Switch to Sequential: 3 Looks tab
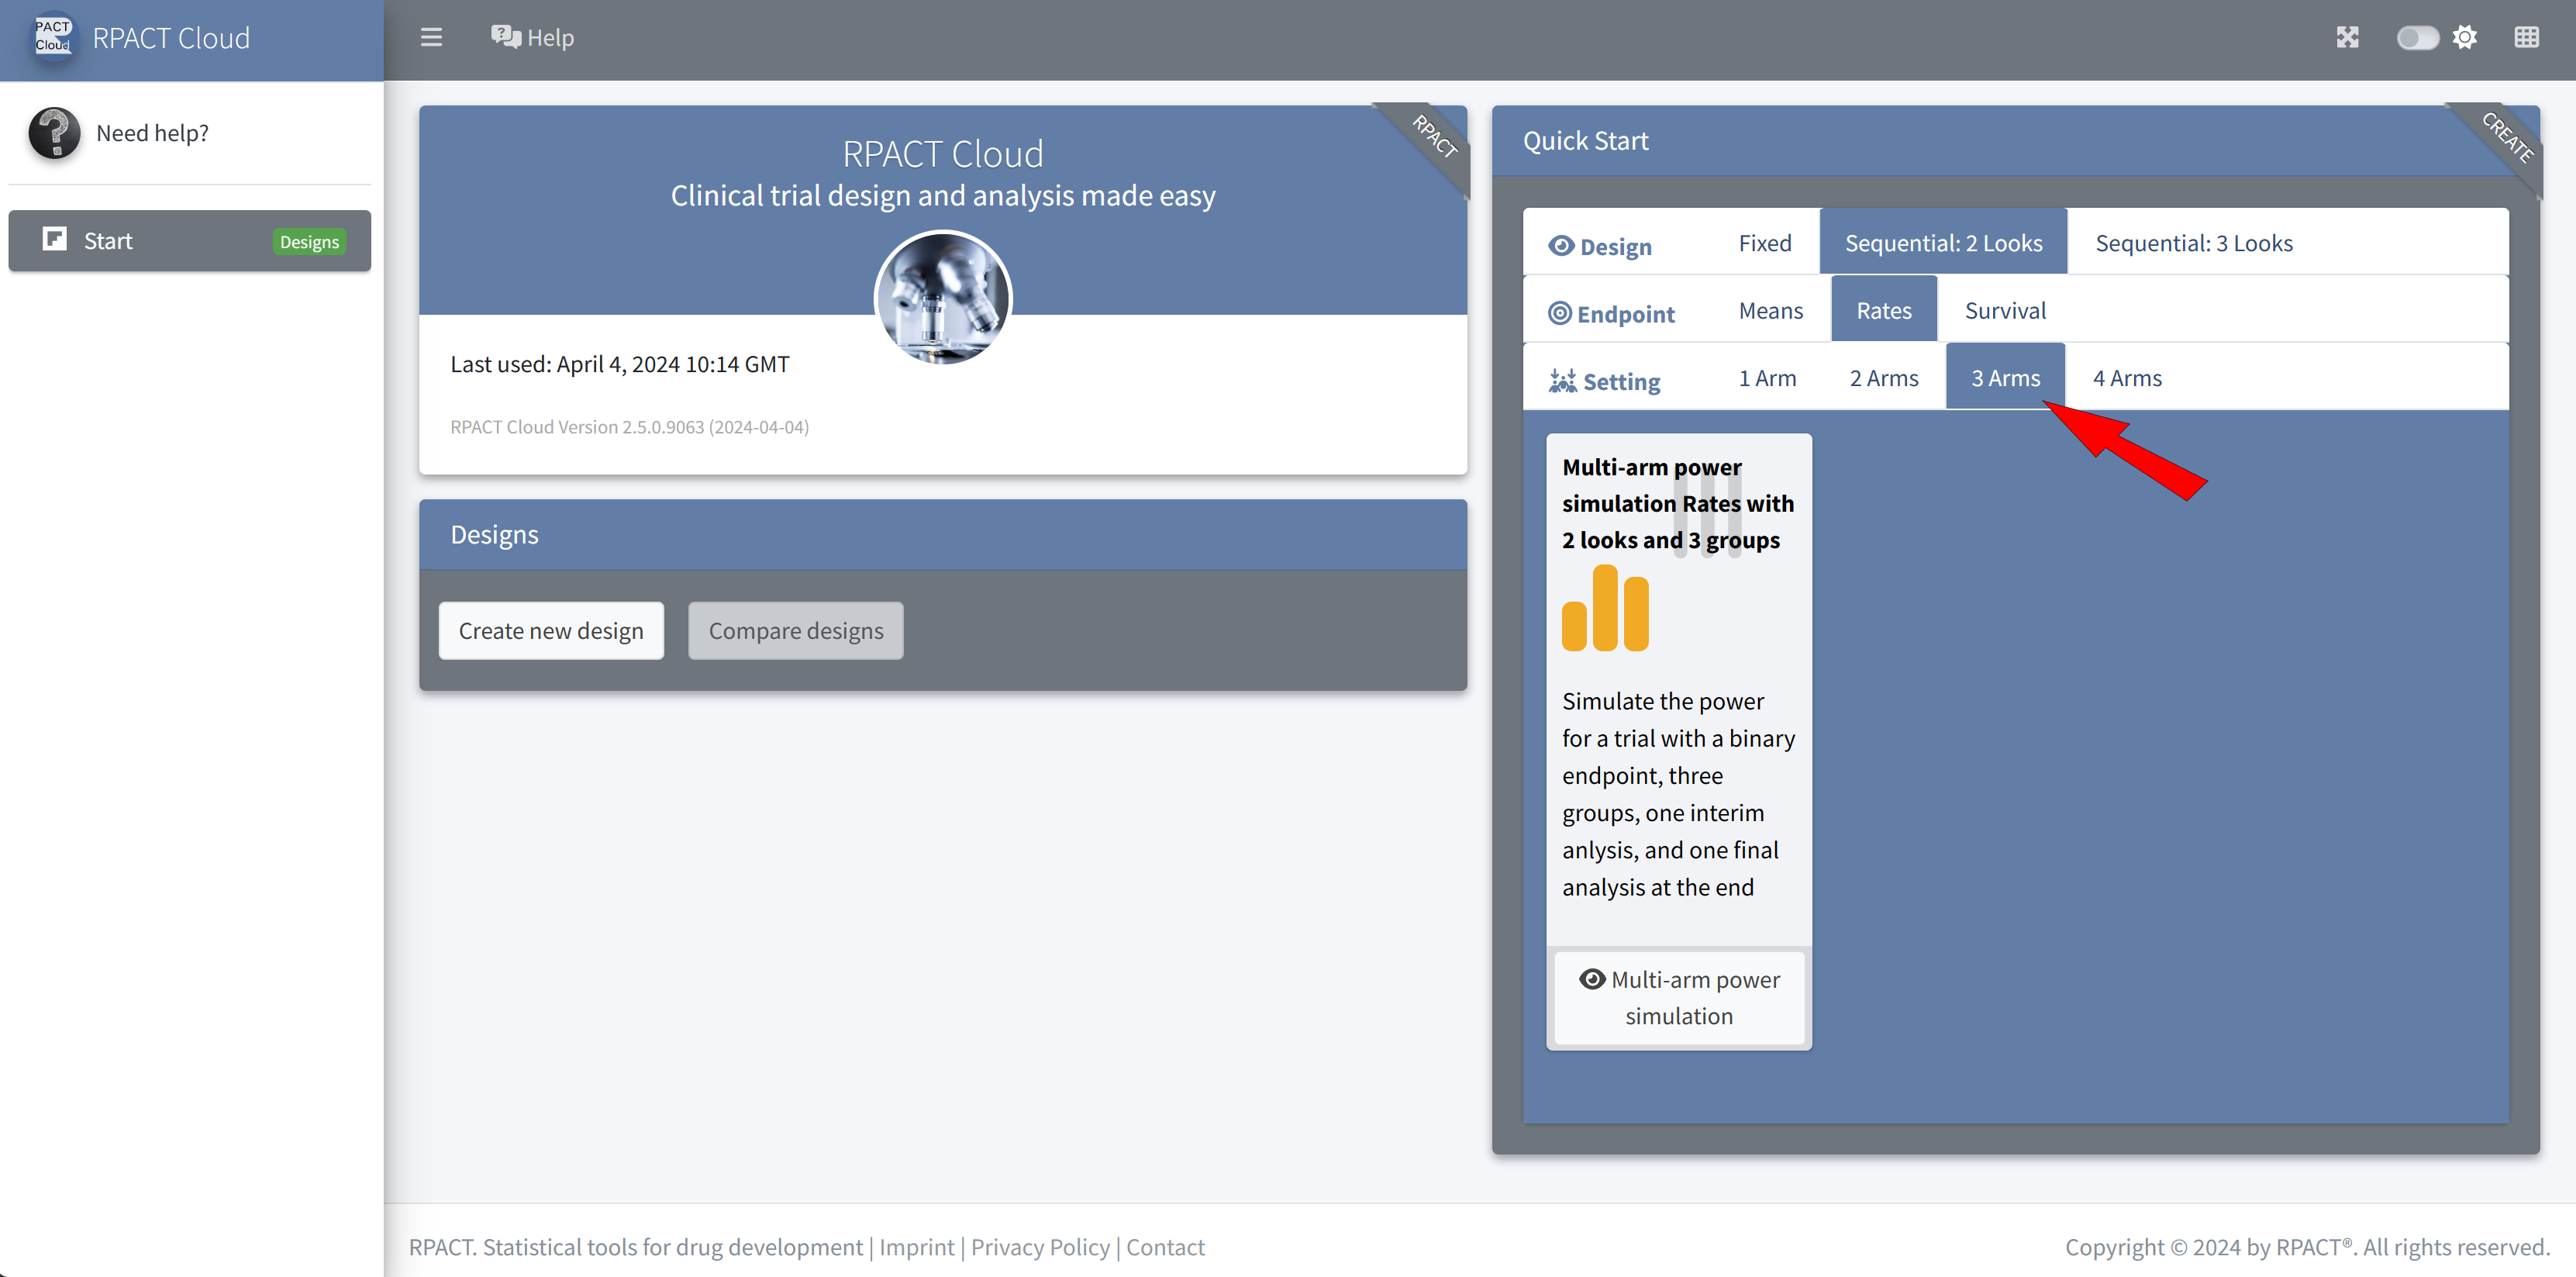The image size is (2576, 1277). pyautogui.click(x=2194, y=243)
